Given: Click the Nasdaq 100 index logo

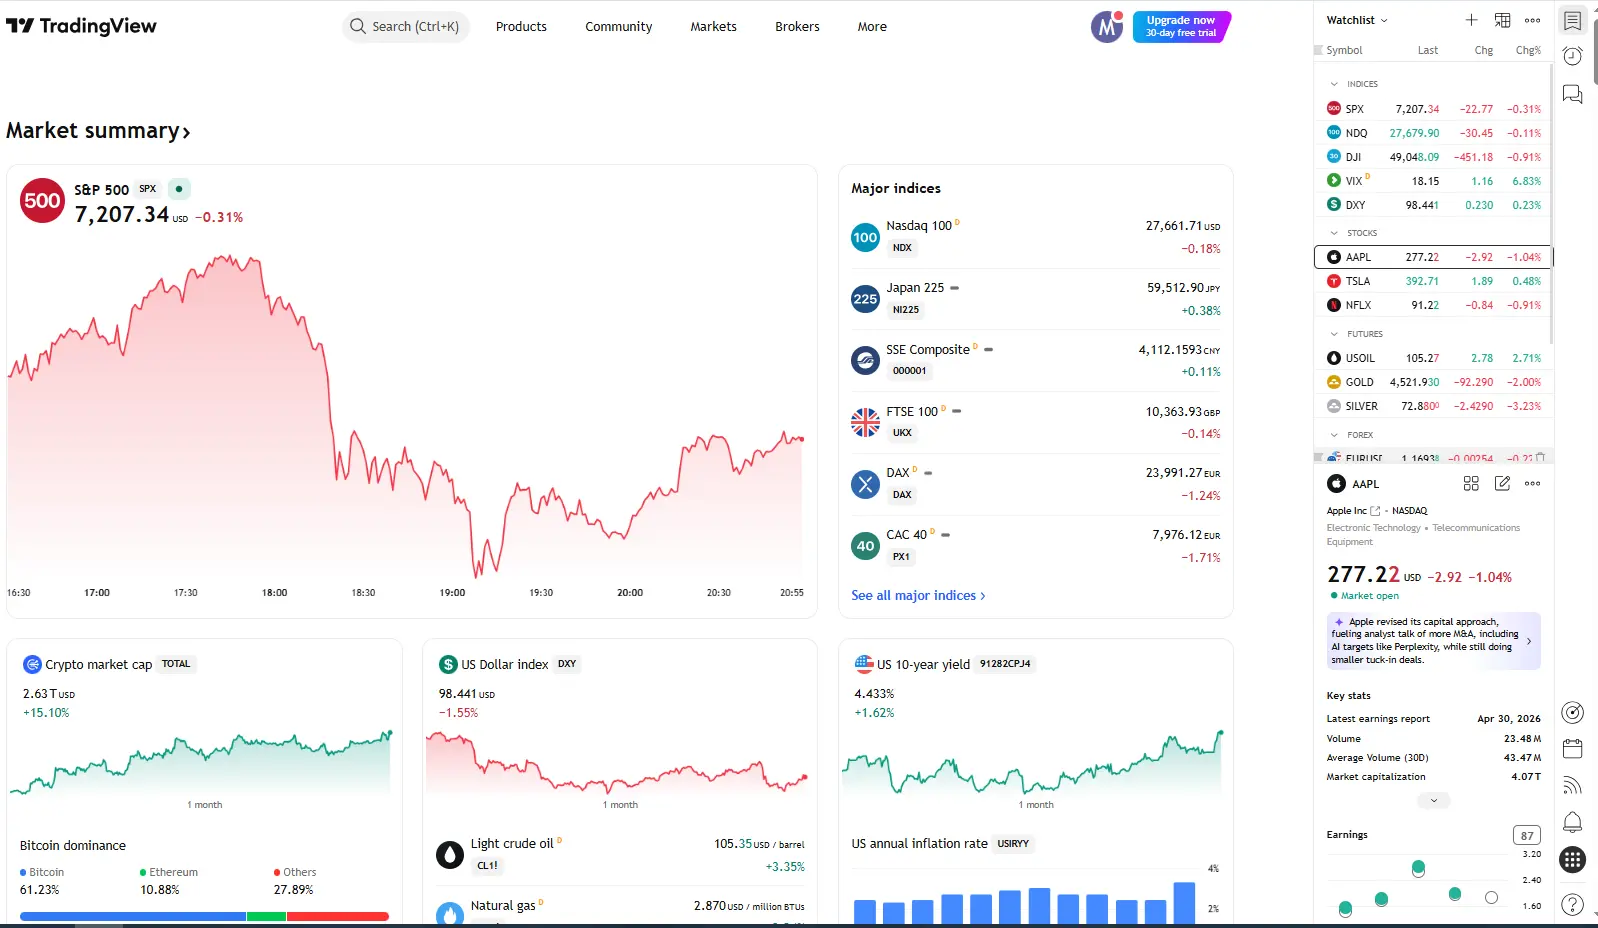Looking at the screenshot, I should pos(865,237).
